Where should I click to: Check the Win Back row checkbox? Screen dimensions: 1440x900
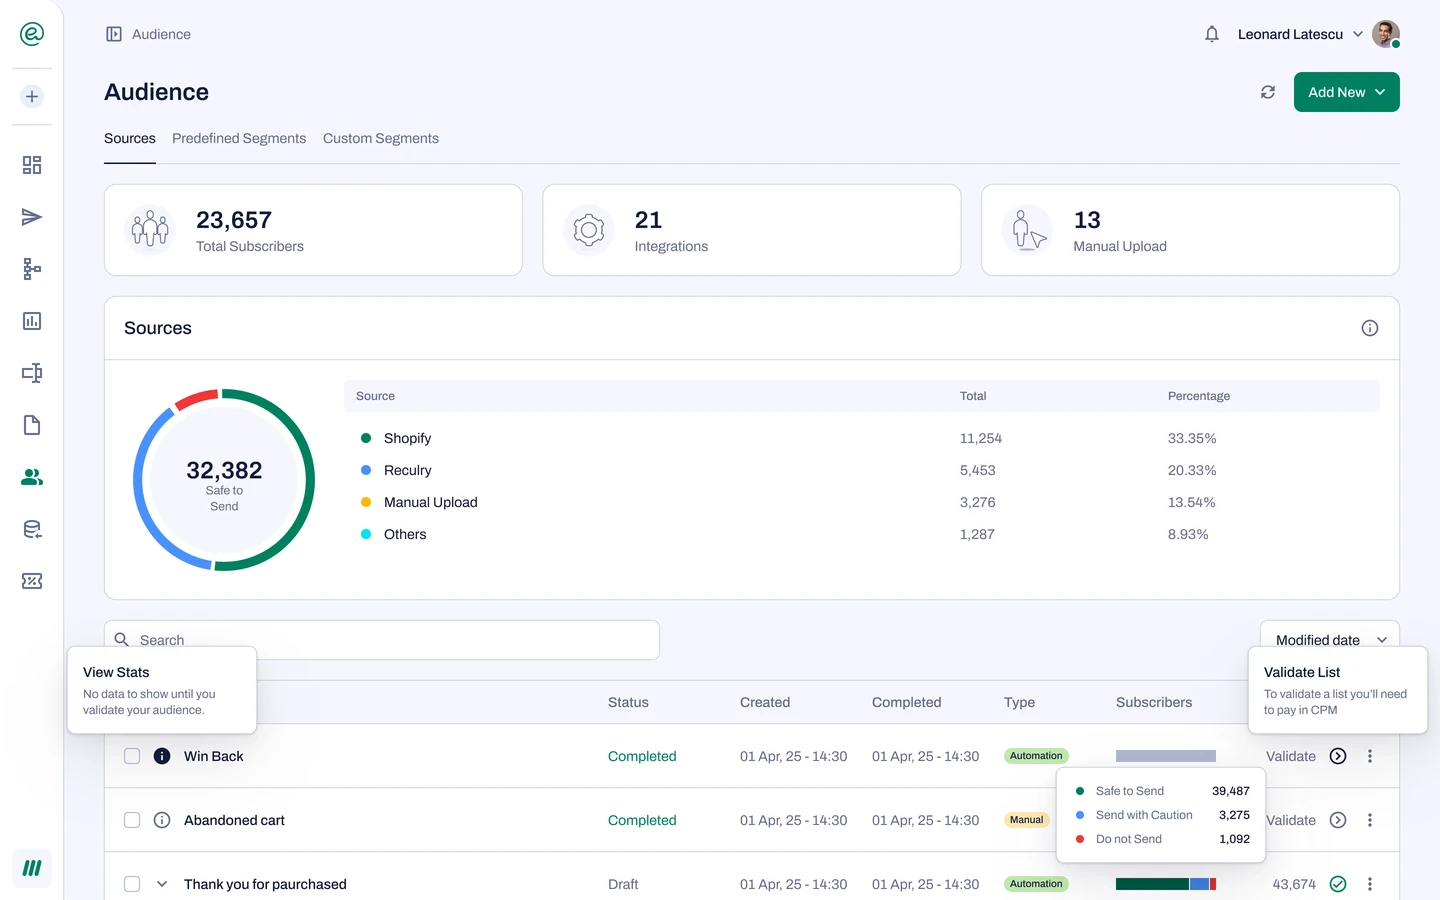132,756
